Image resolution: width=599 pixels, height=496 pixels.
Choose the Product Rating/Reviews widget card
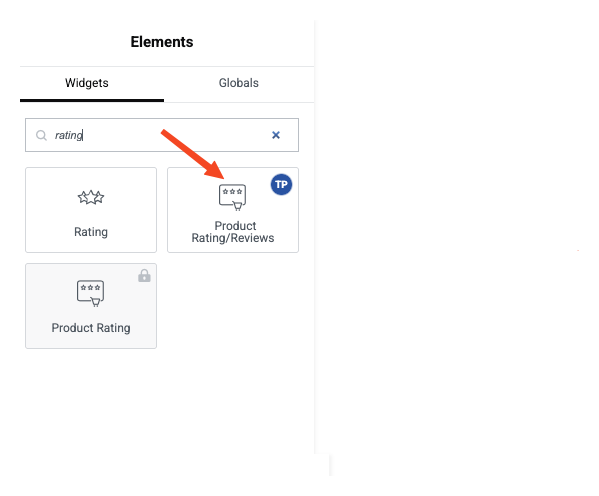pyautogui.click(x=233, y=210)
